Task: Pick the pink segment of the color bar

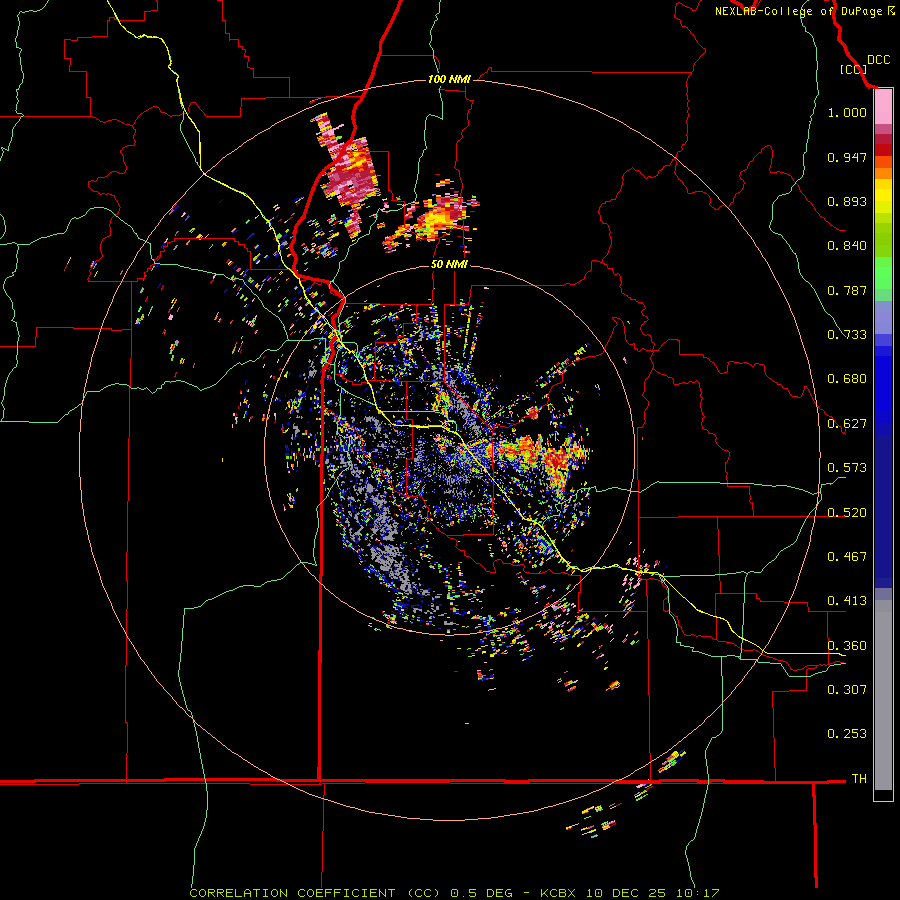Action: tap(883, 107)
